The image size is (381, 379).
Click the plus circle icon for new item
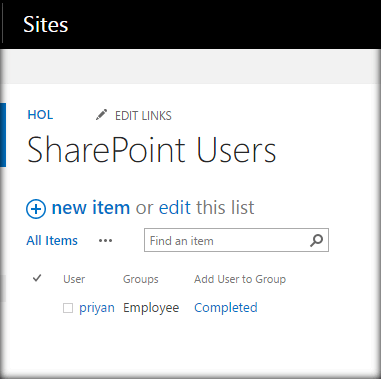coord(36,209)
